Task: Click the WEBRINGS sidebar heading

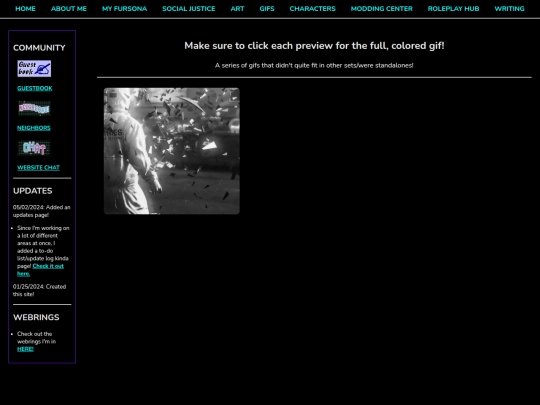Action: tap(36, 317)
